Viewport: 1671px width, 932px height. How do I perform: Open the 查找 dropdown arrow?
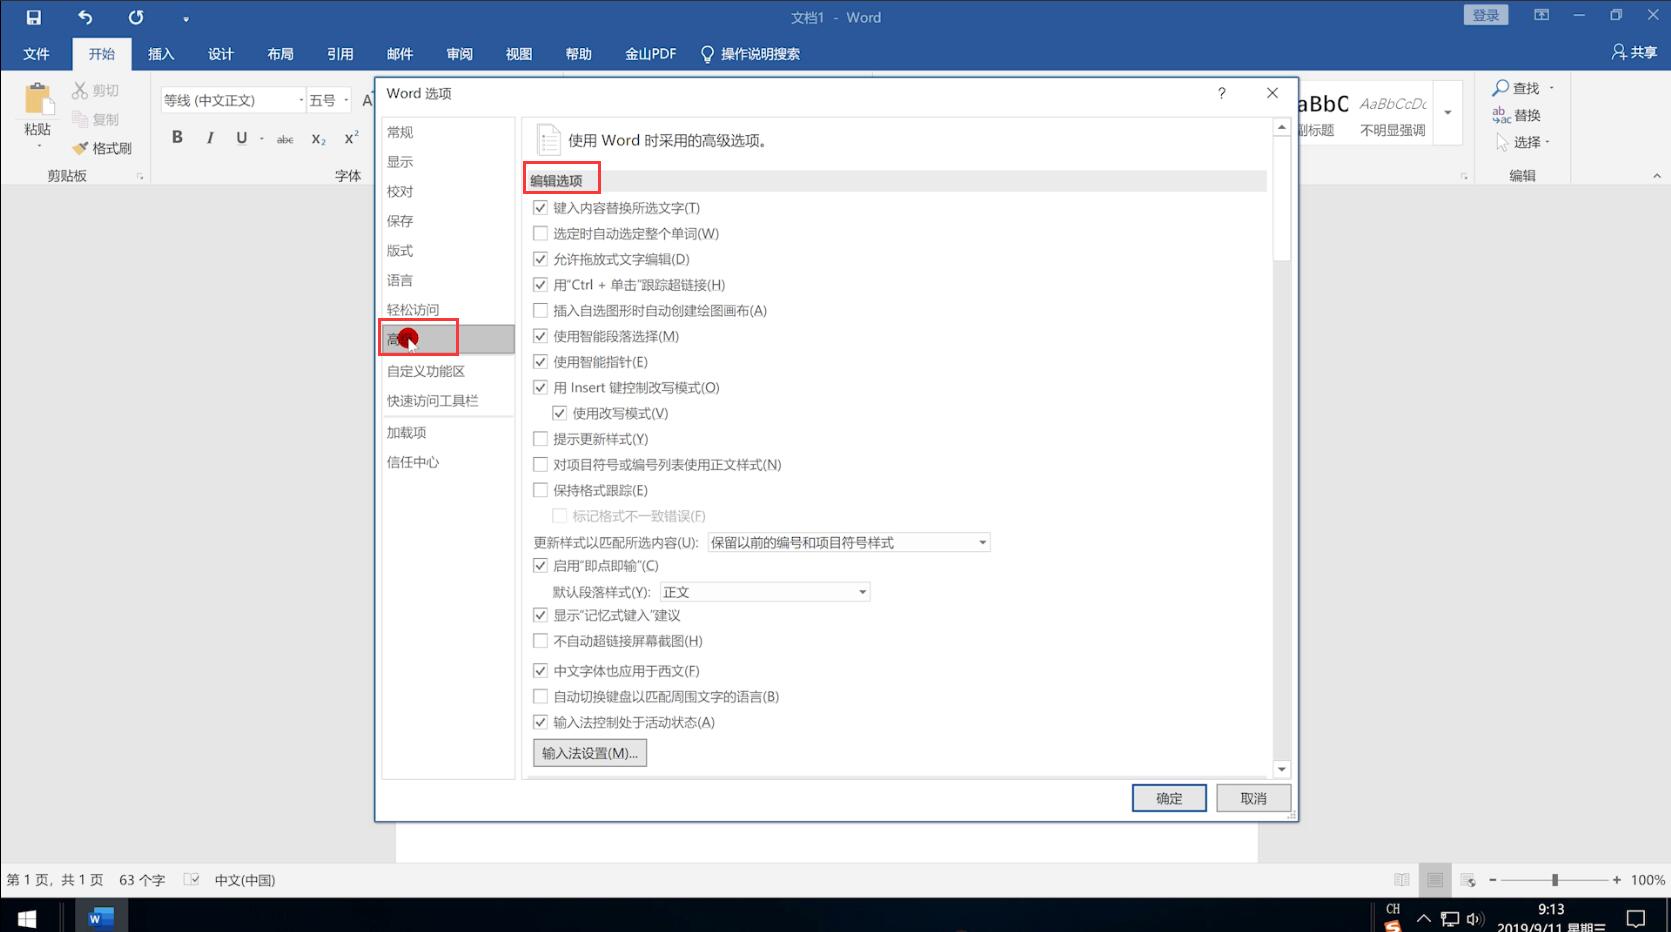click(x=1551, y=88)
